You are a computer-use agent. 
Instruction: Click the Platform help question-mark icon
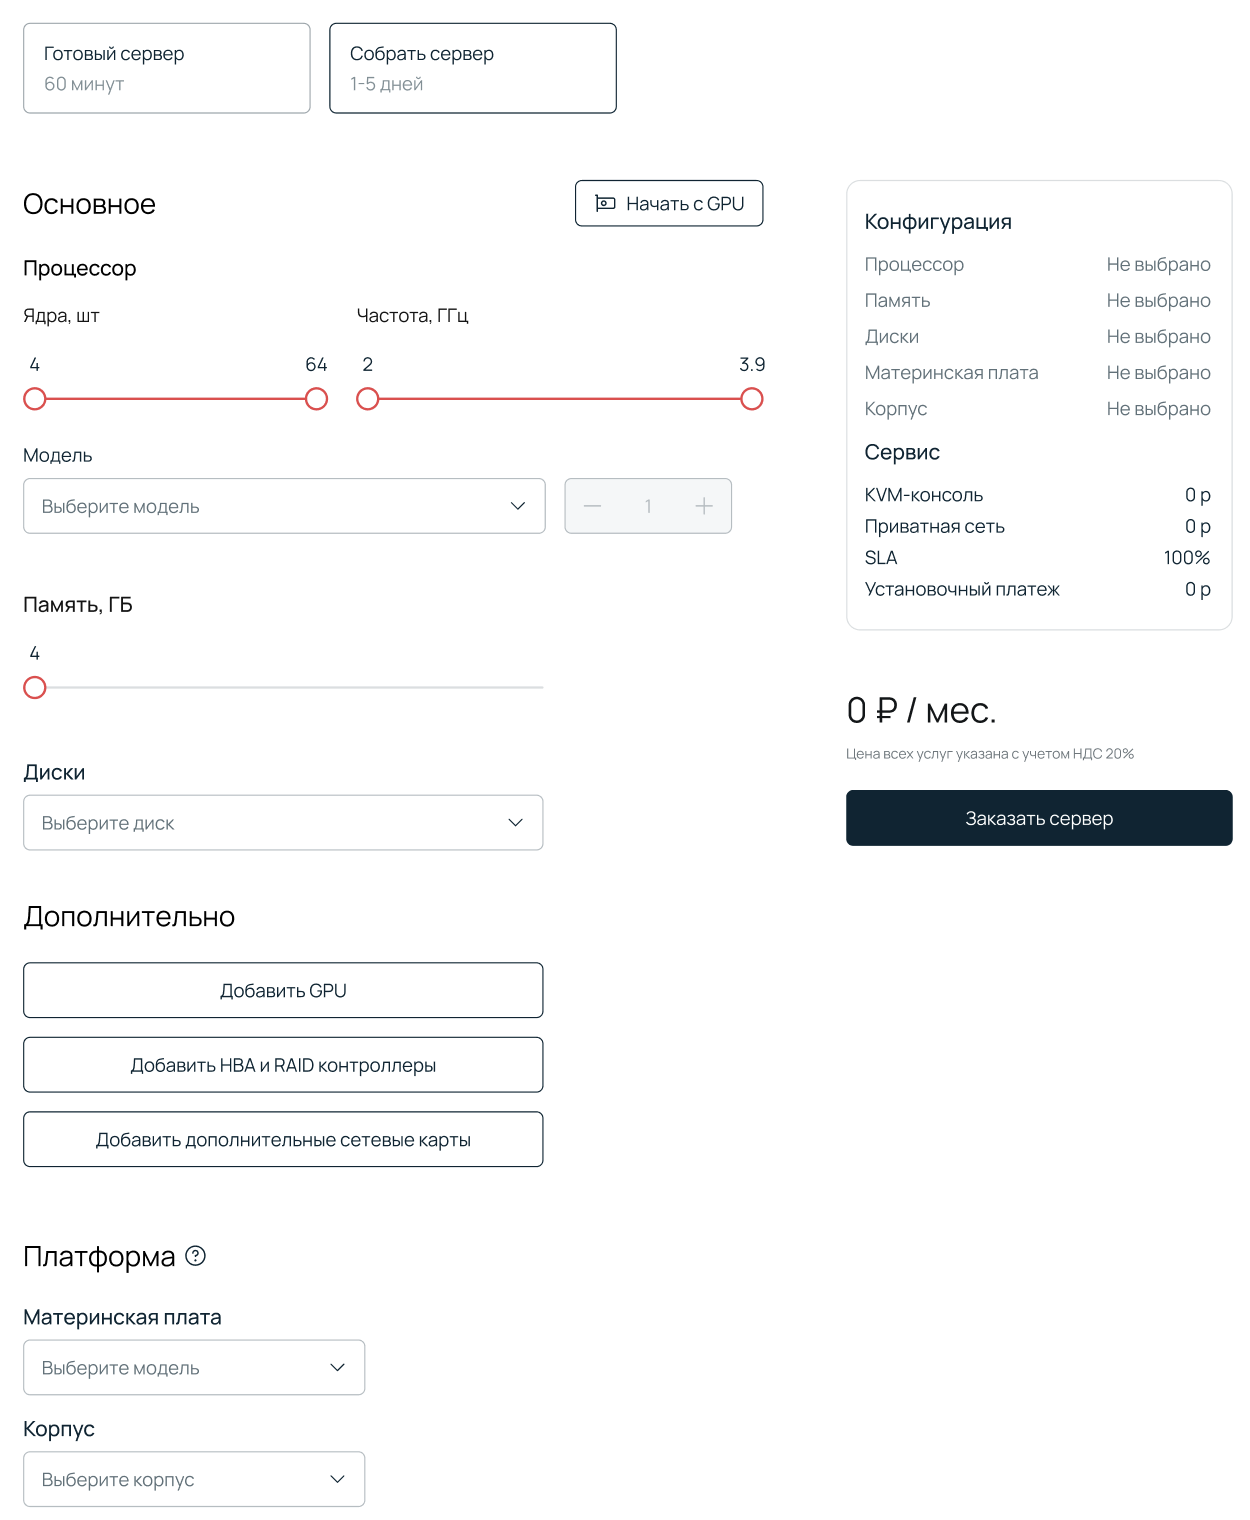pyautogui.click(x=196, y=1256)
